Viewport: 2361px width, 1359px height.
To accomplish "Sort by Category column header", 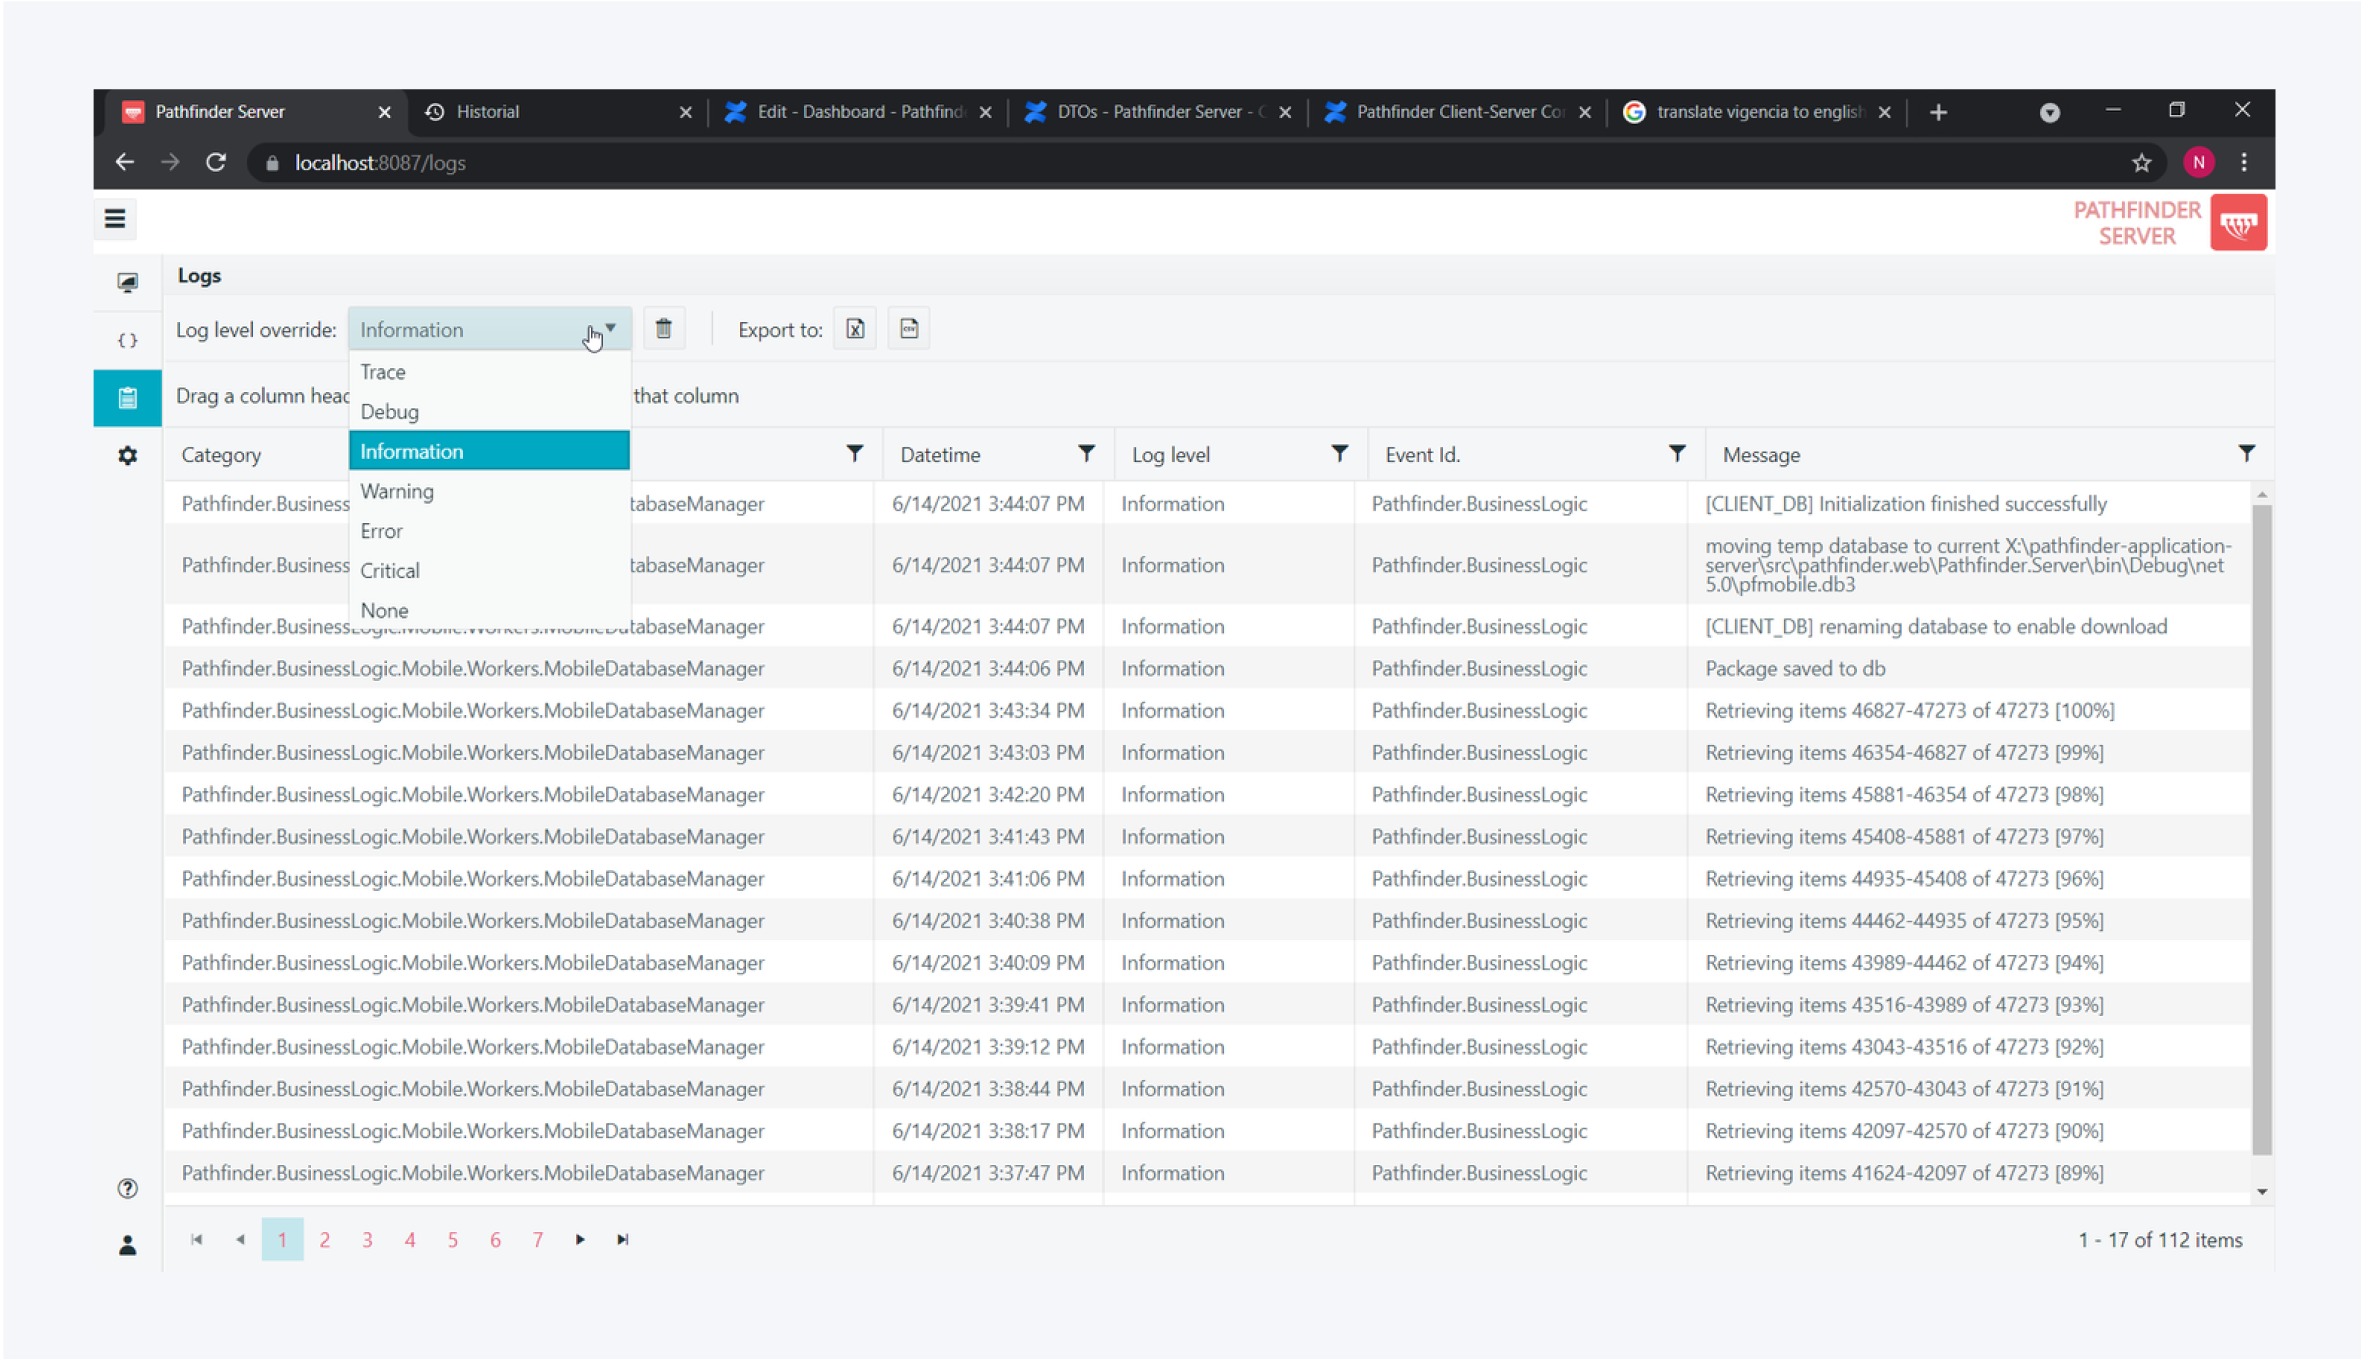I will 221,455.
